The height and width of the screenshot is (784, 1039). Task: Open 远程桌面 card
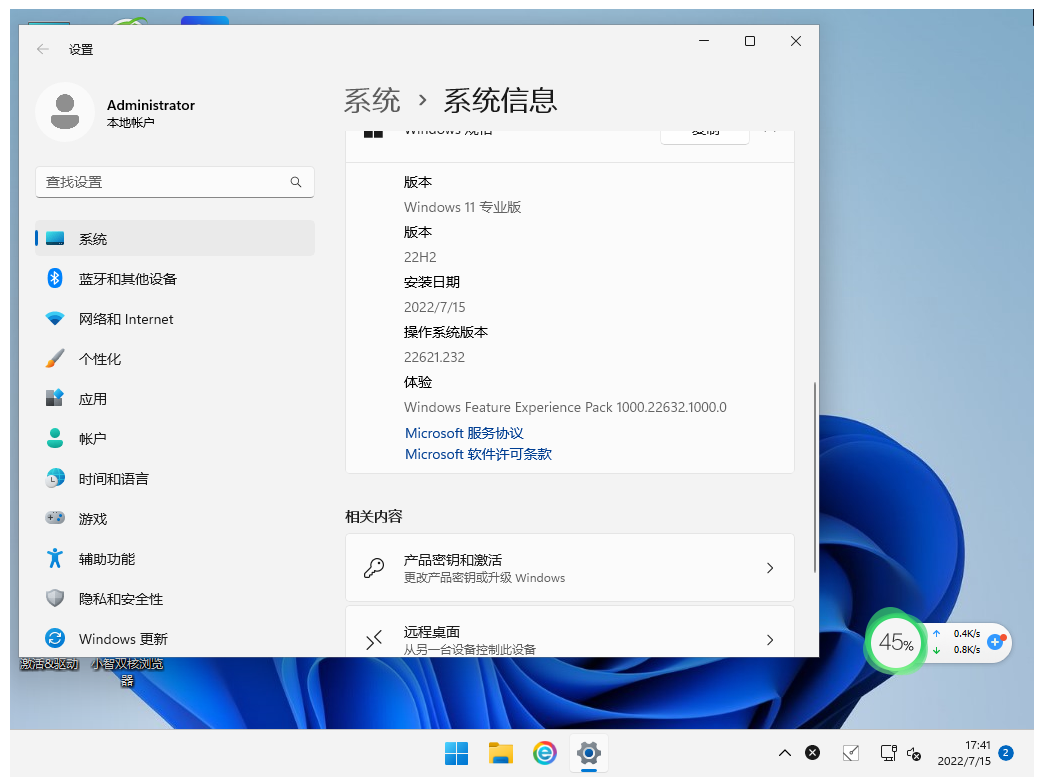(570, 632)
